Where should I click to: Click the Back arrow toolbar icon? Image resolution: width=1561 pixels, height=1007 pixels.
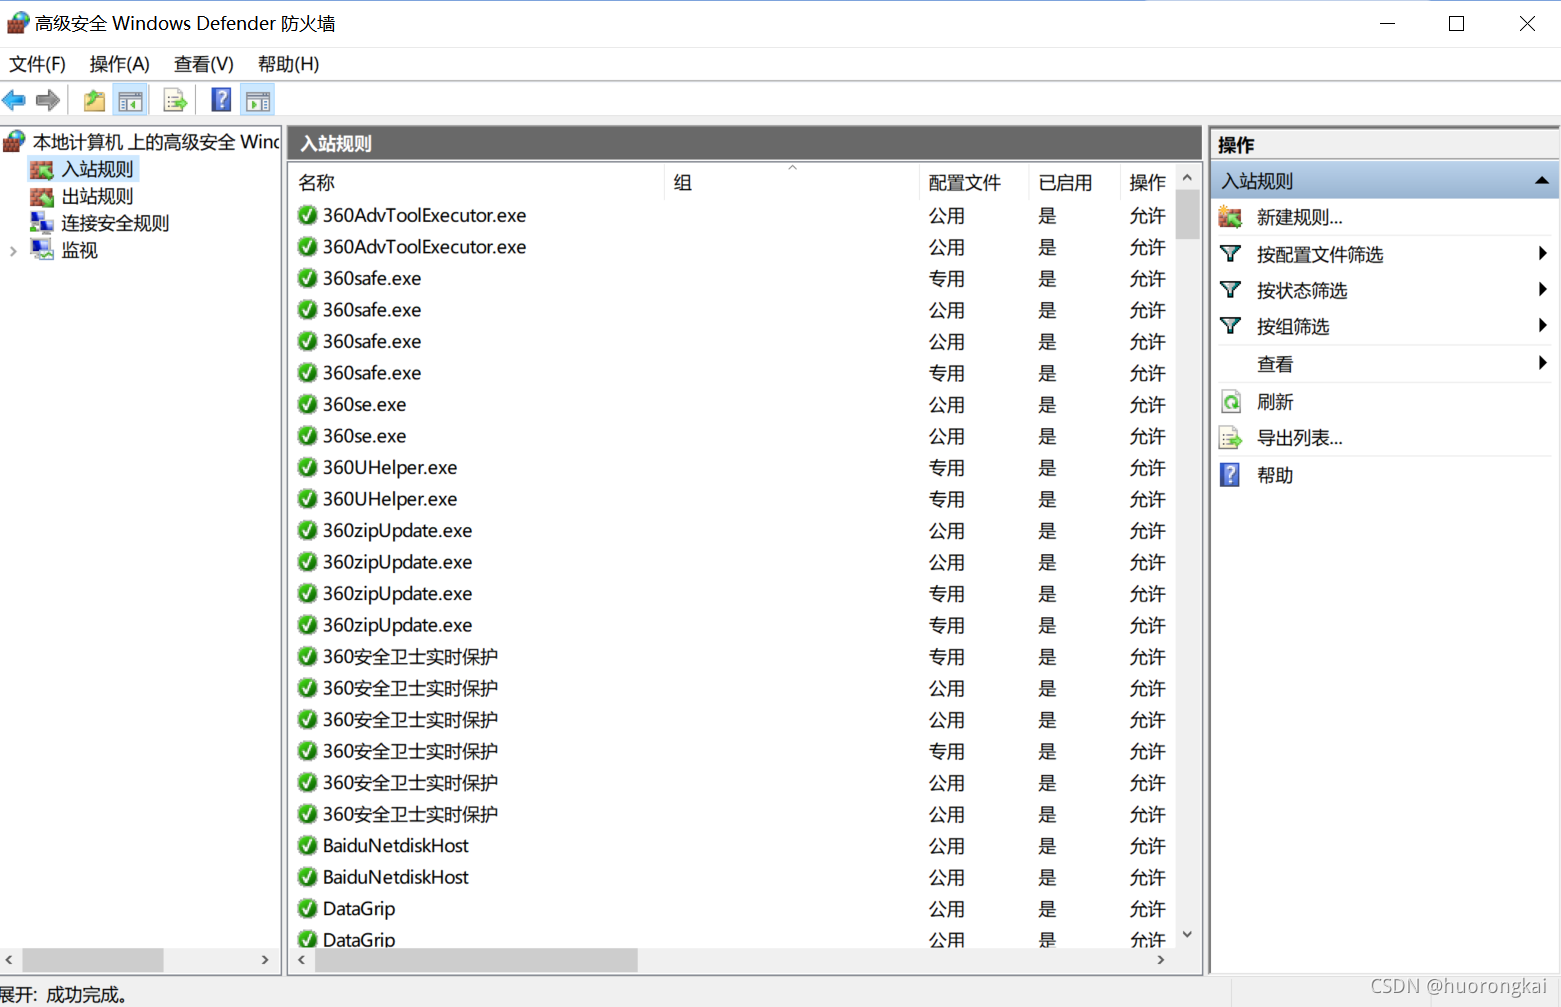14,100
